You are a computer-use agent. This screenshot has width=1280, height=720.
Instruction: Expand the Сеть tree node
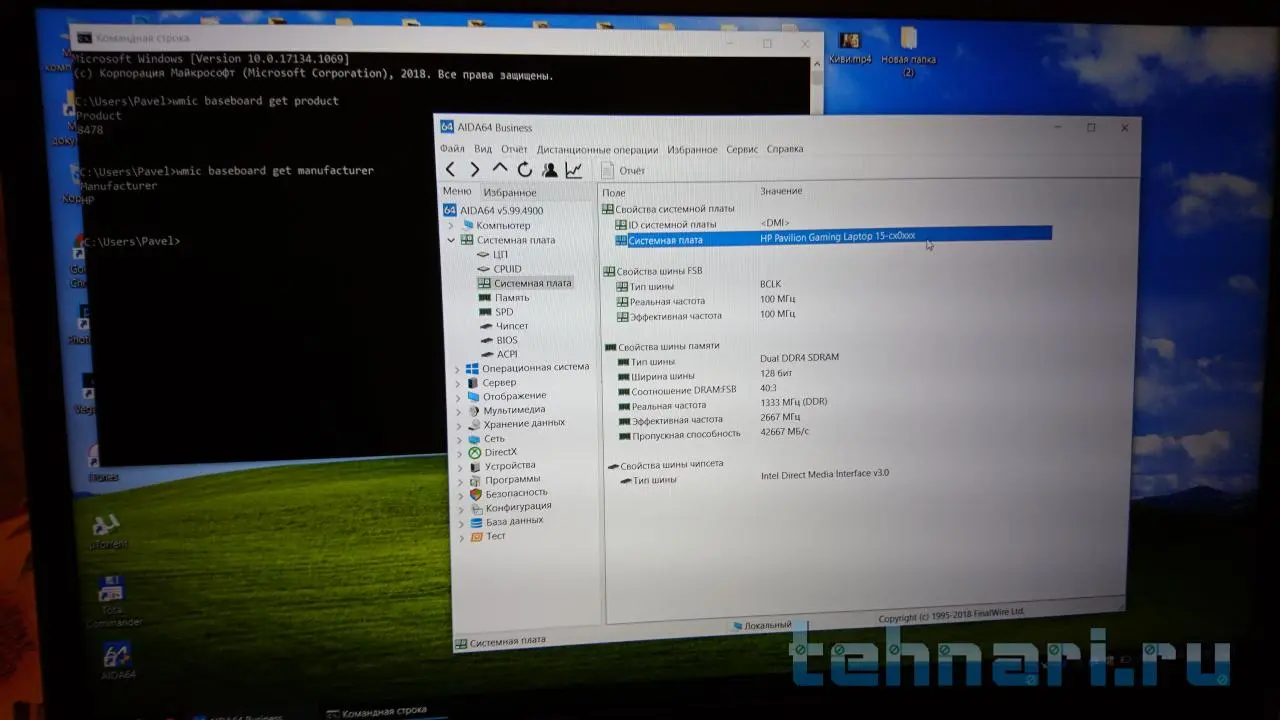tap(460, 439)
